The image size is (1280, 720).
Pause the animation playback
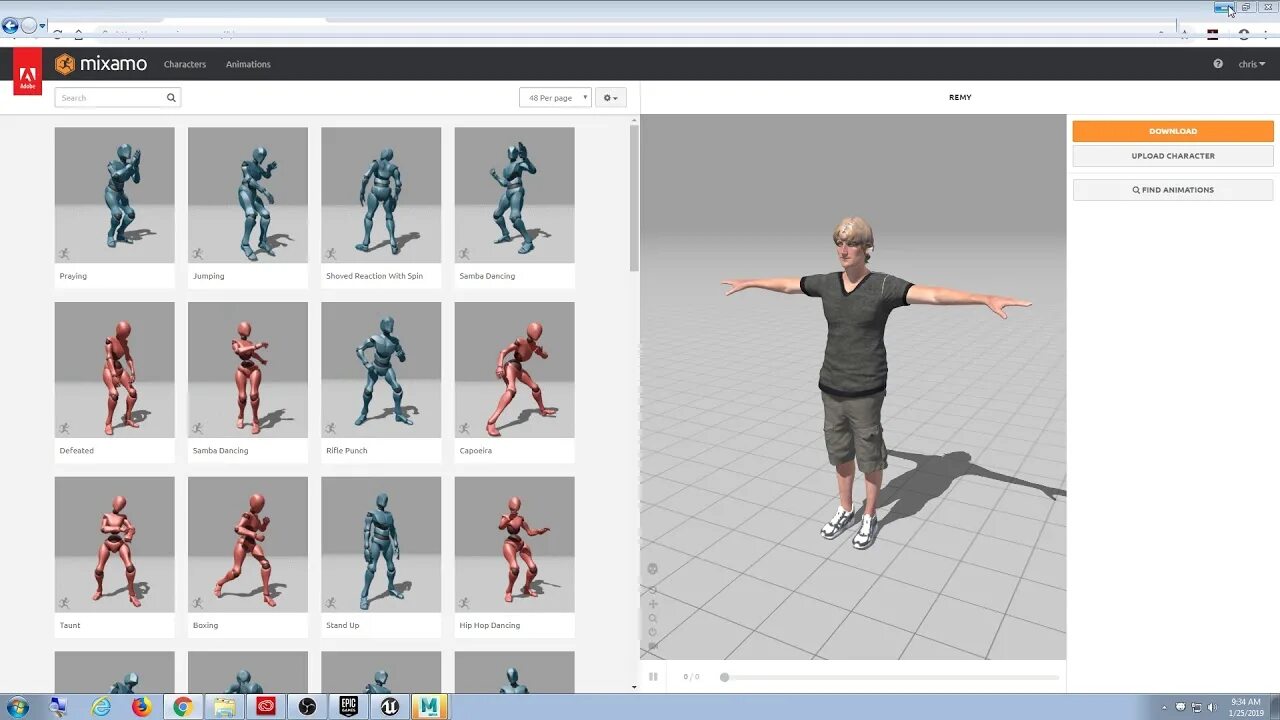coord(653,677)
